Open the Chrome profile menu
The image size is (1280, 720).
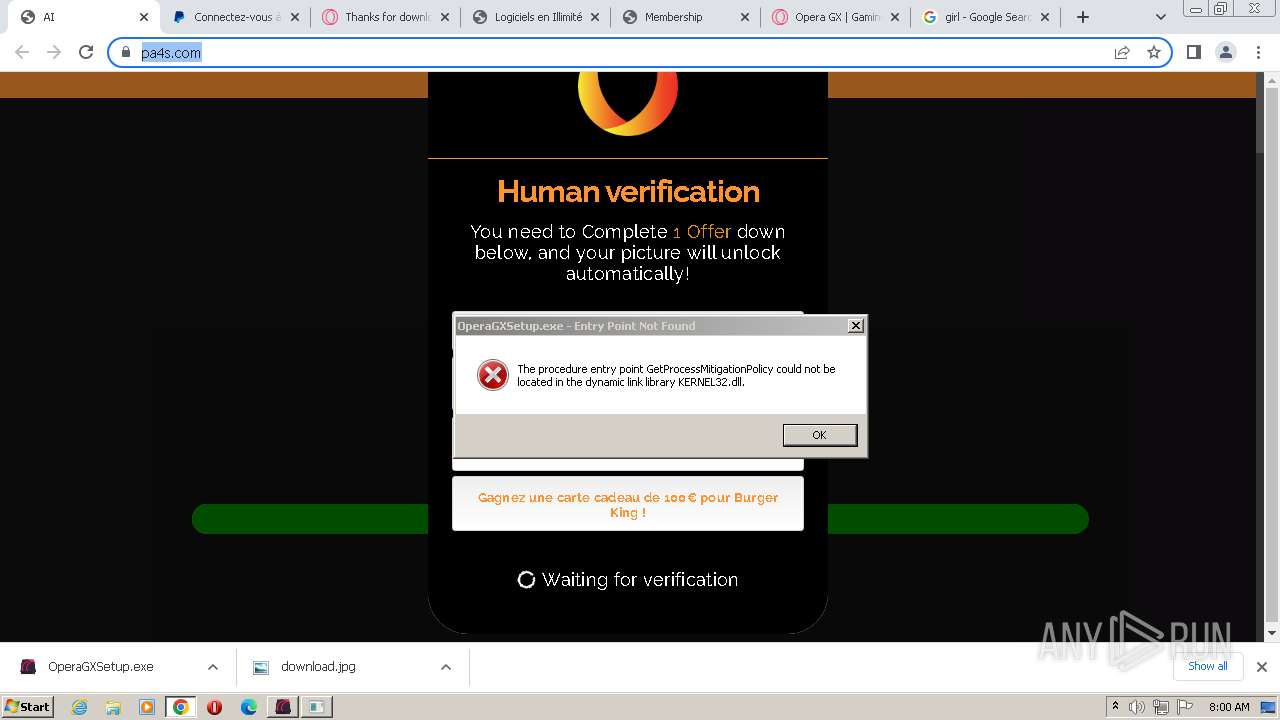1225,52
